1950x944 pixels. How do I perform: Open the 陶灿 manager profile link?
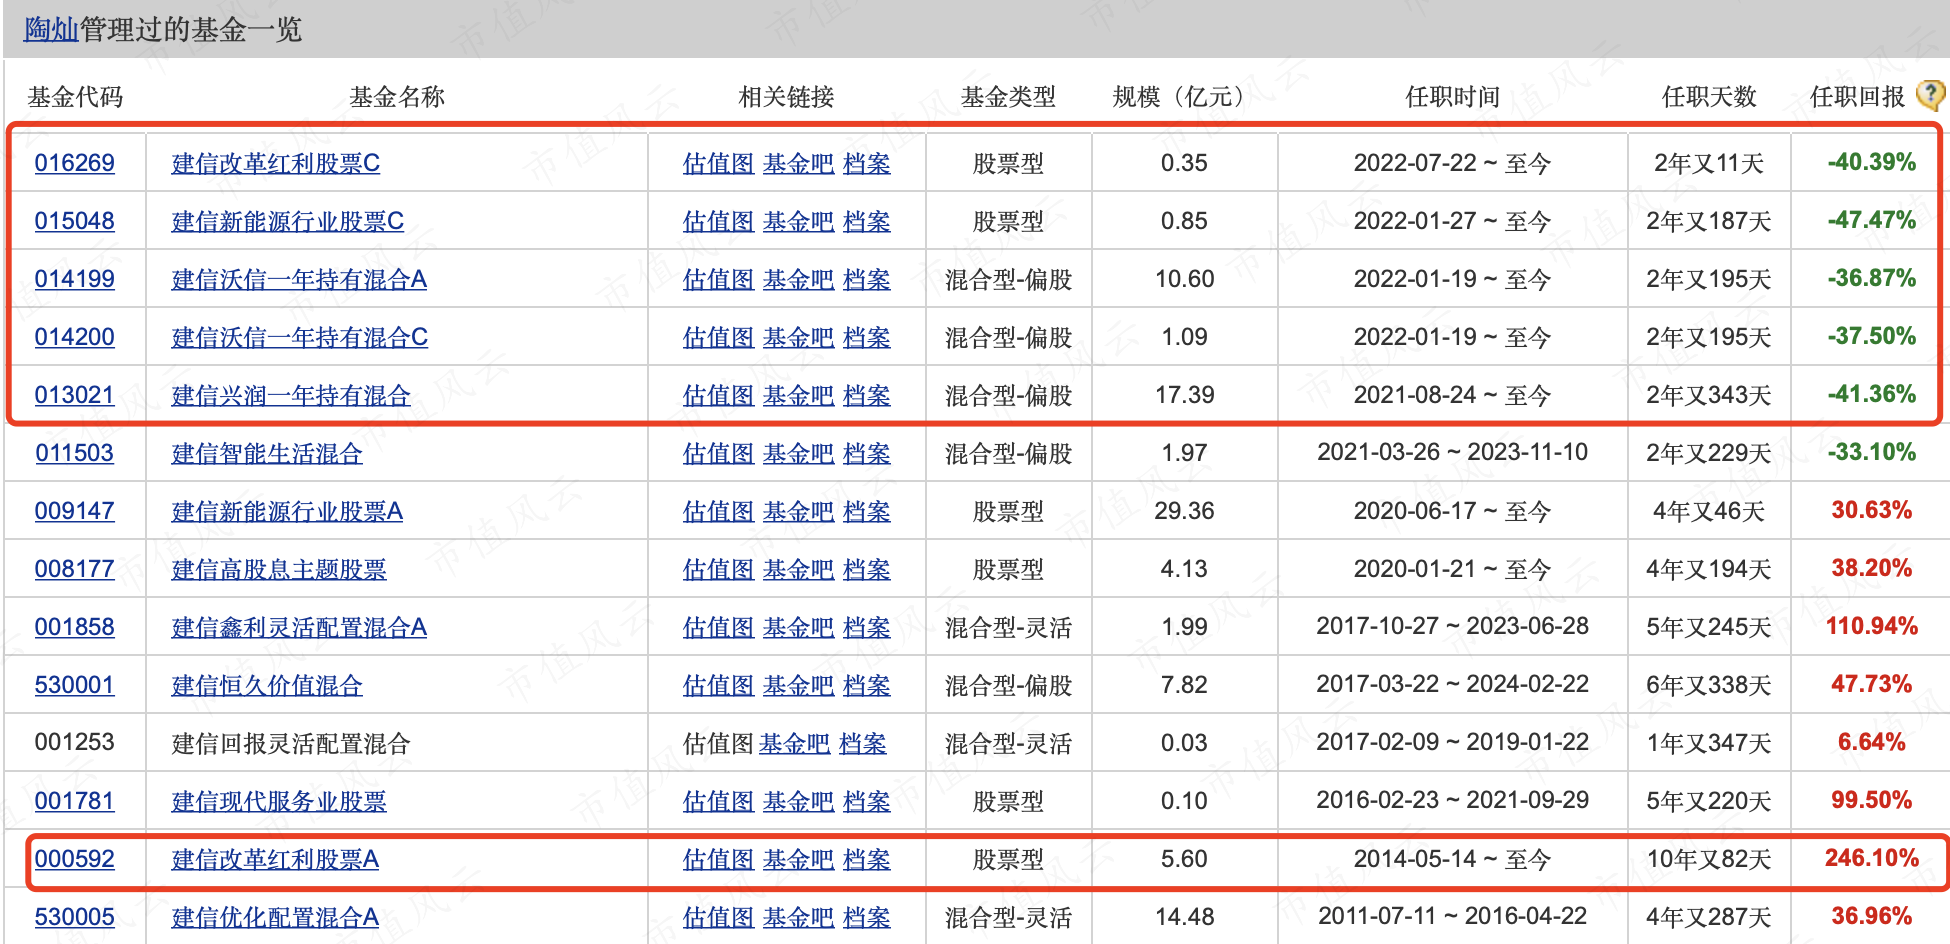(x=51, y=29)
